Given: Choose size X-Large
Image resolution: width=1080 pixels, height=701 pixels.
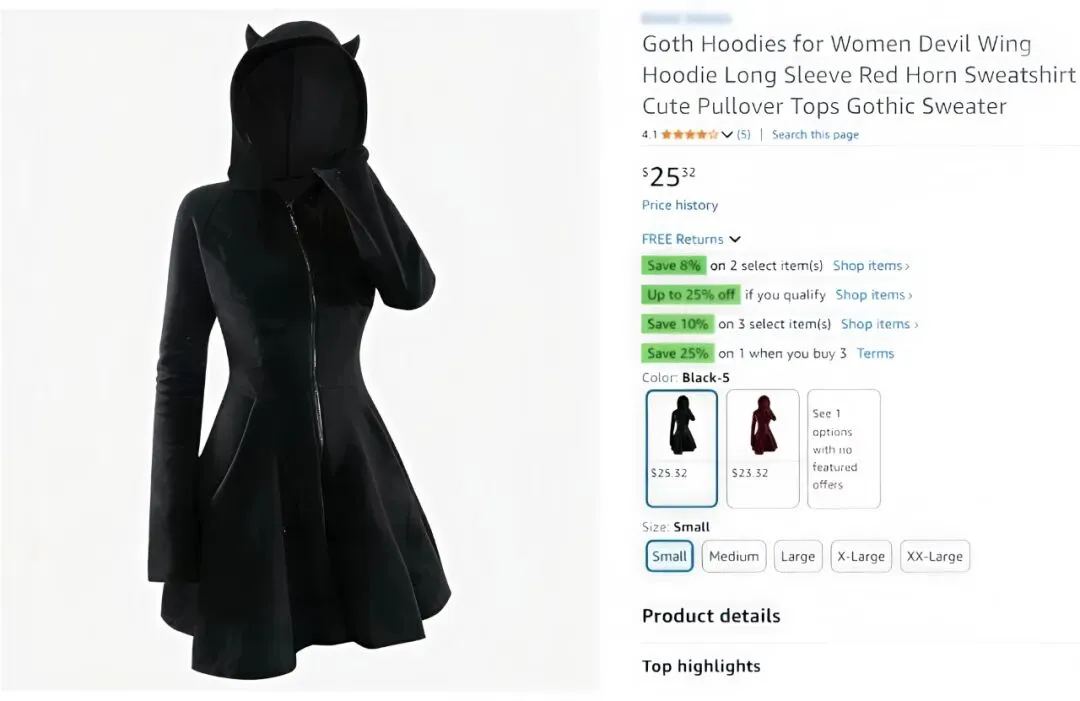Looking at the screenshot, I should pyautogui.click(x=861, y=556).
